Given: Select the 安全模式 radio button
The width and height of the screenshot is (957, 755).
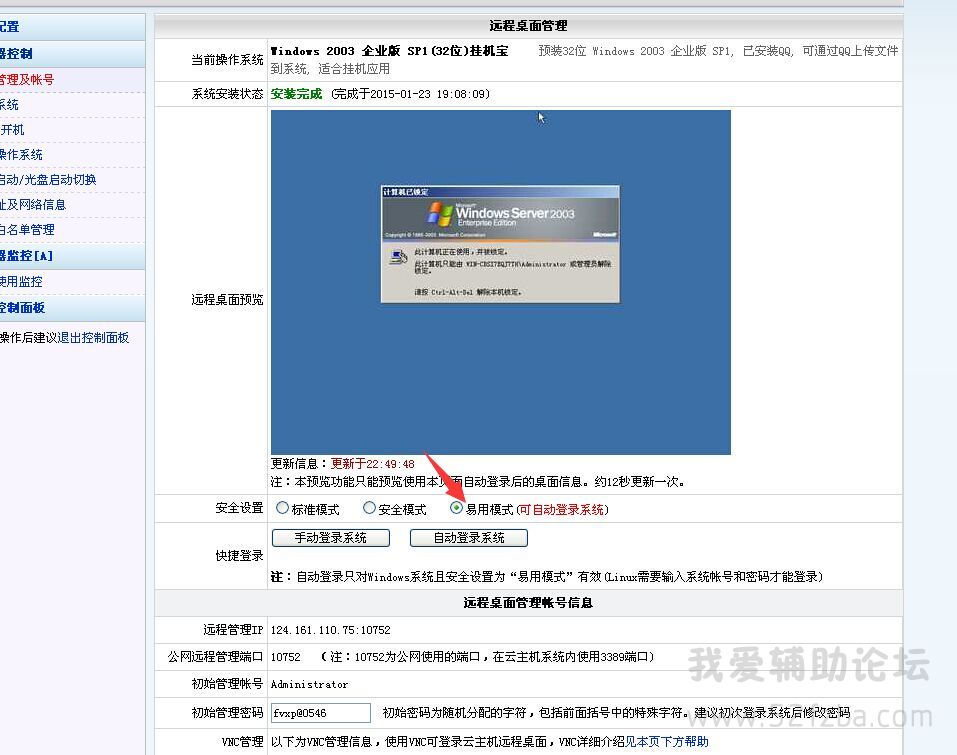Looking at the screenshot, I should point(369,508).
